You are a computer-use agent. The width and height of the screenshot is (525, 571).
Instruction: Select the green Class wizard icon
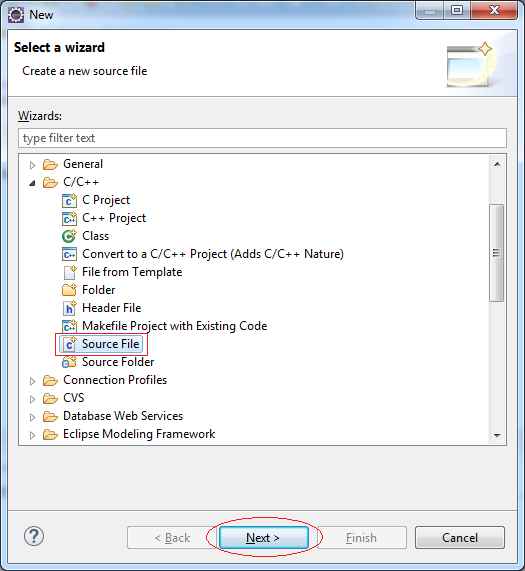(69, 236)
